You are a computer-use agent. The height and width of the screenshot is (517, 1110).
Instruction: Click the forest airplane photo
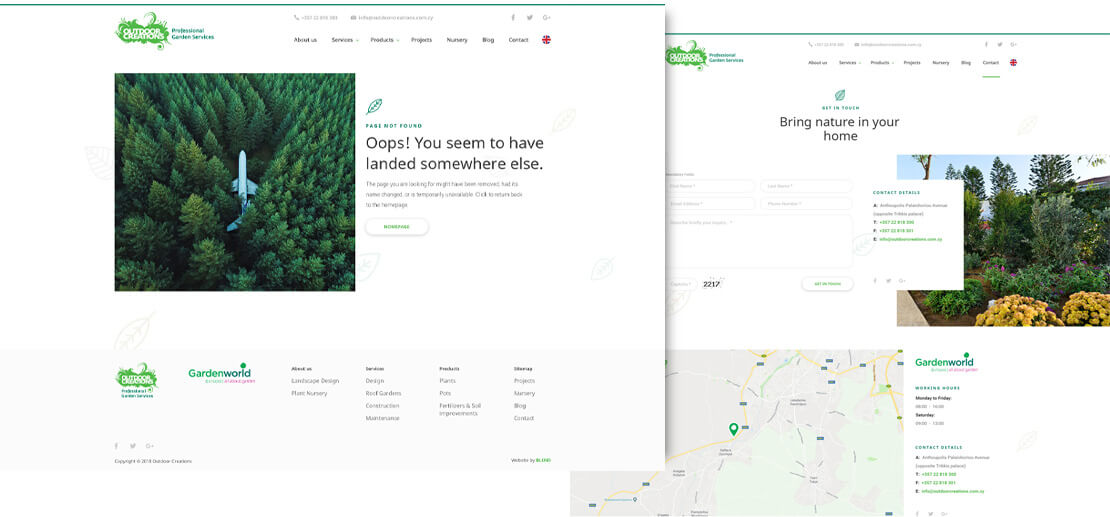pyautogui.click(x=235, y=182)
